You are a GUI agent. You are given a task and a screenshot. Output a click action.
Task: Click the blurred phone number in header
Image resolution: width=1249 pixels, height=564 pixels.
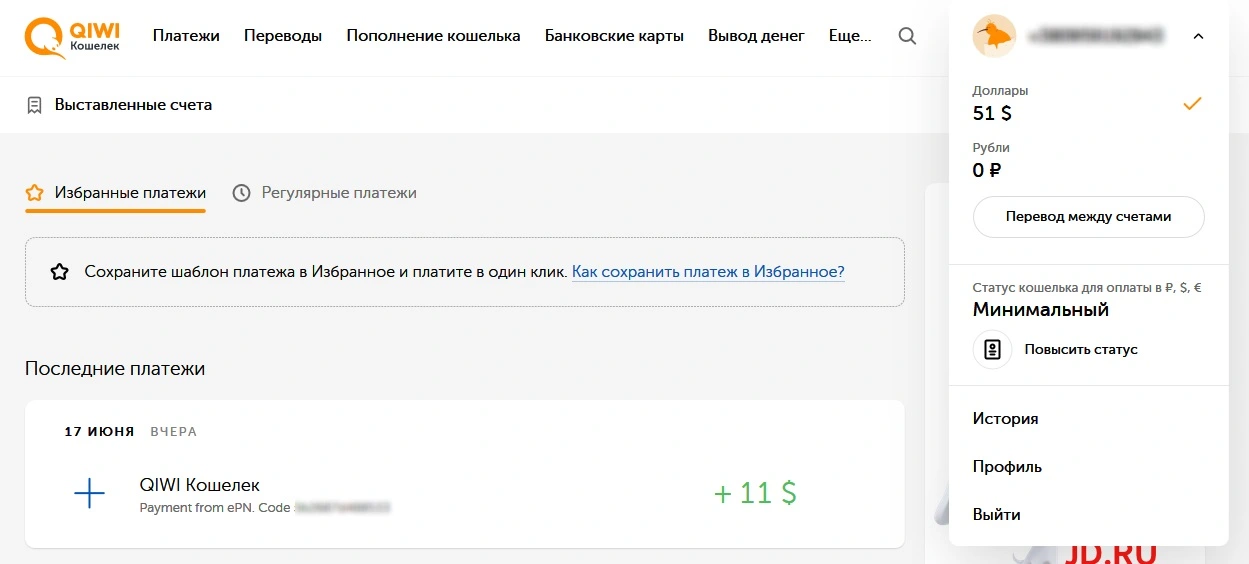pos(1095,37)
